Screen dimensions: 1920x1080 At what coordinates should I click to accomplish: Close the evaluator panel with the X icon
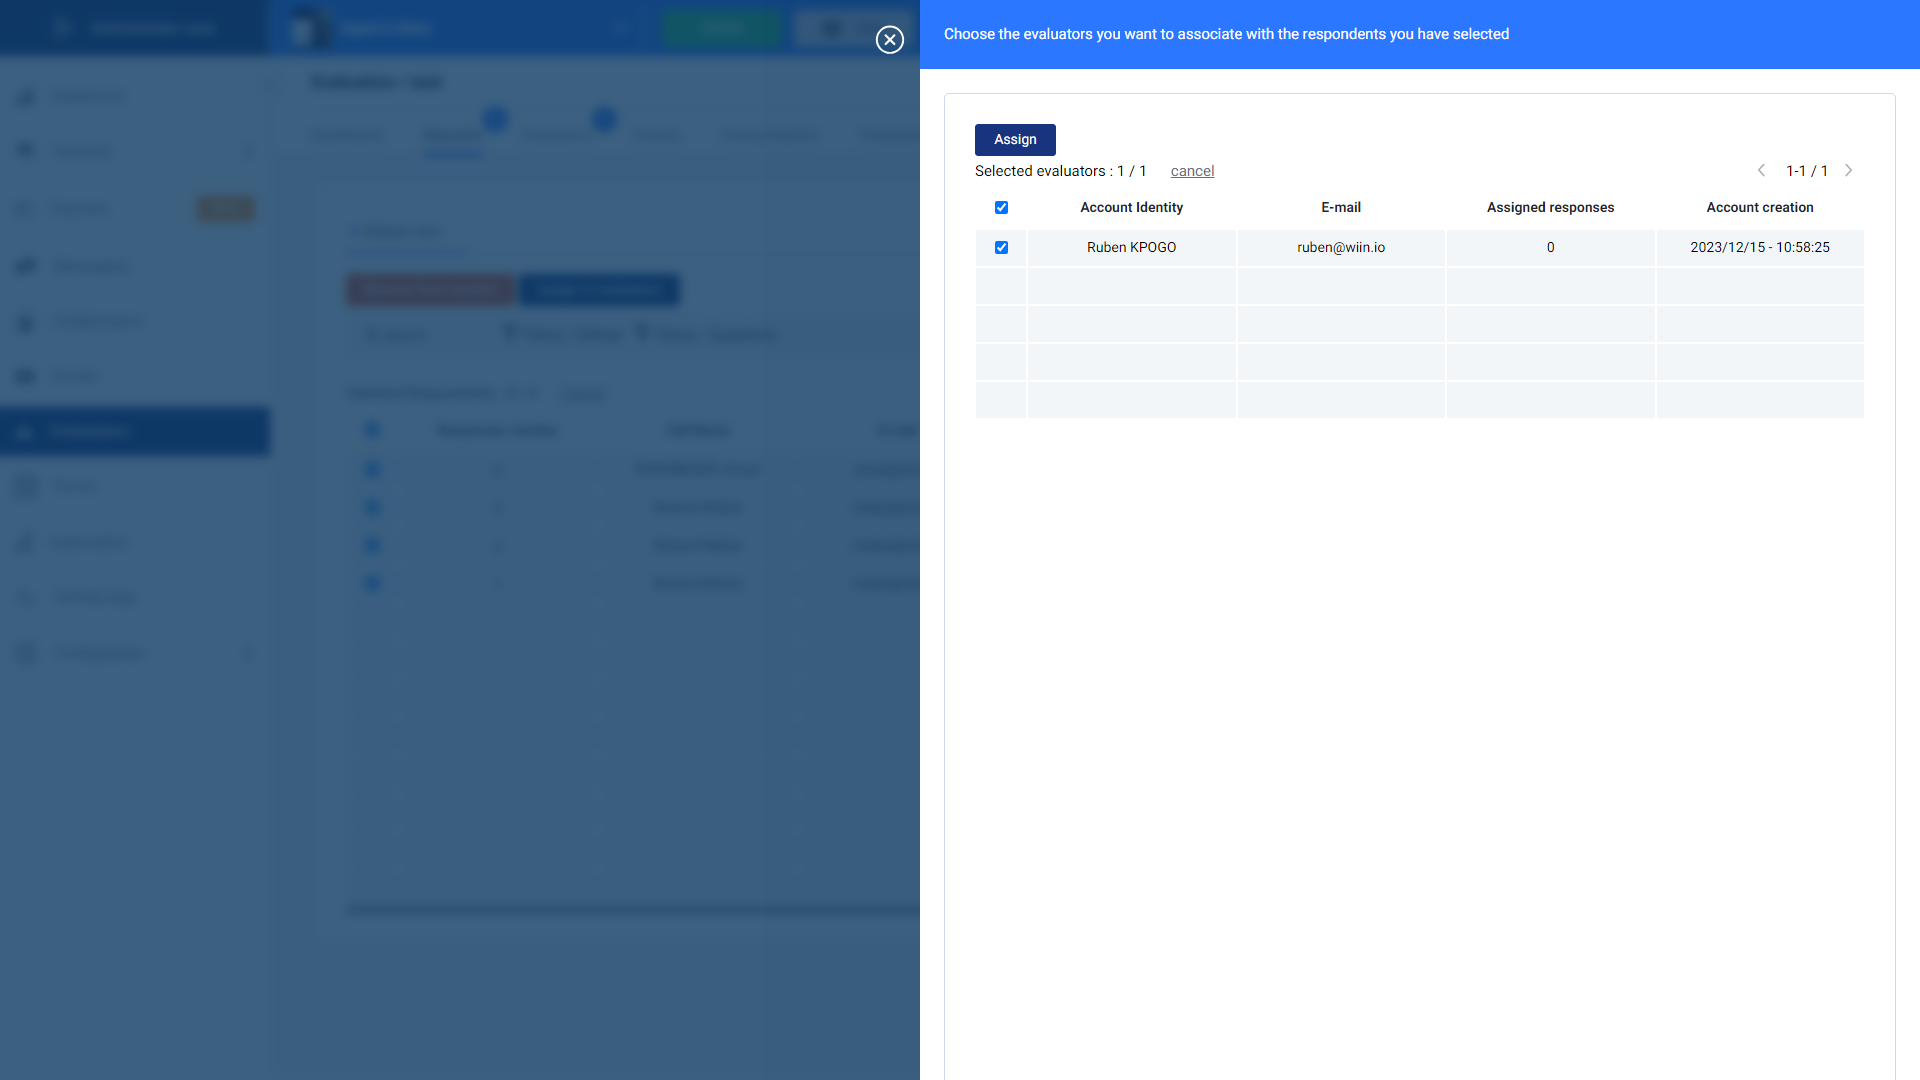tap(889, 39)
